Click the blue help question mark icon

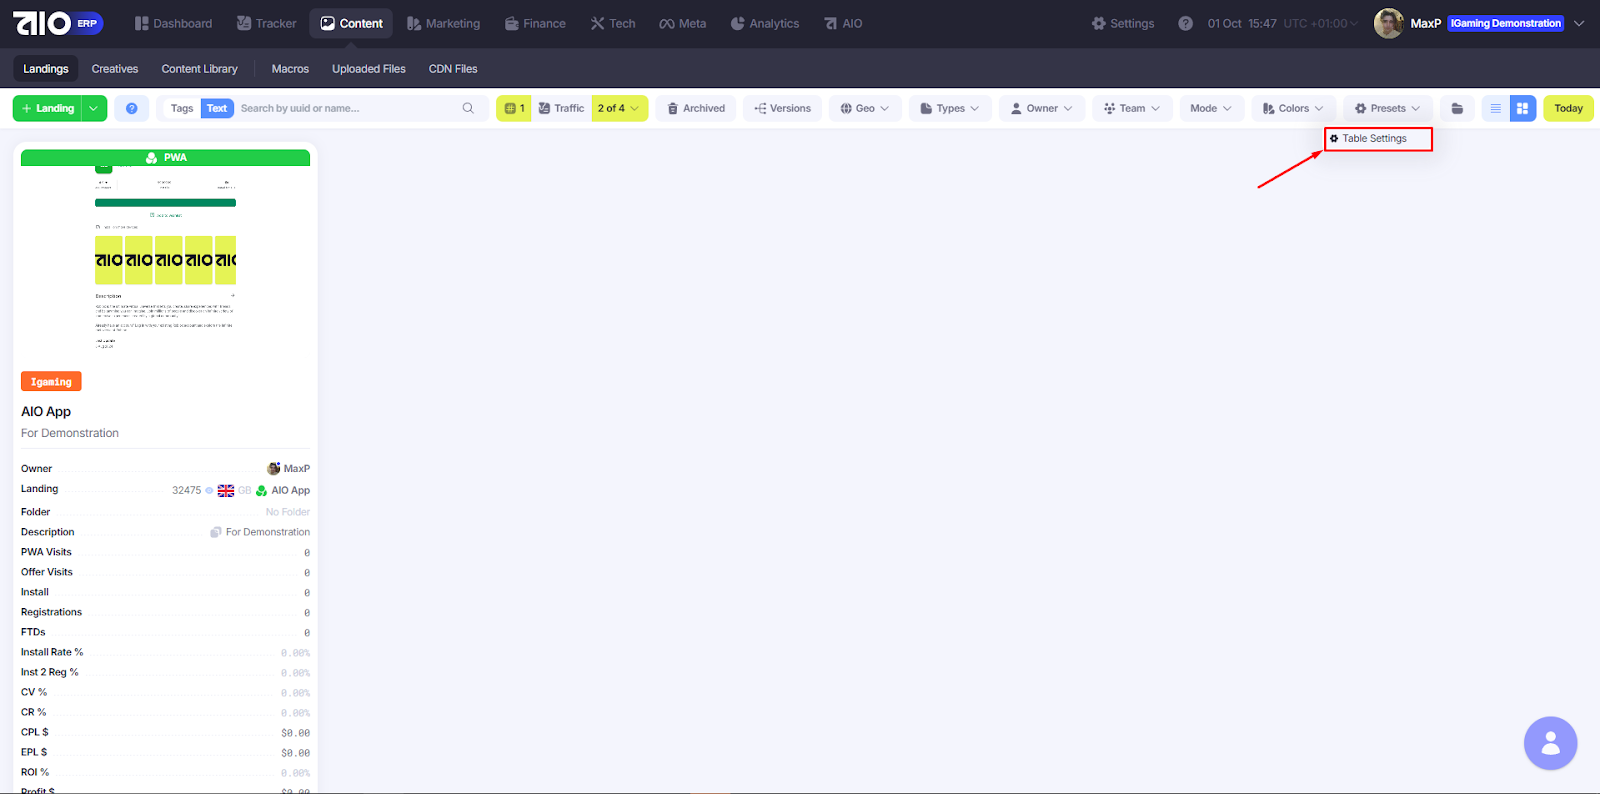click(x=131, y=108)
